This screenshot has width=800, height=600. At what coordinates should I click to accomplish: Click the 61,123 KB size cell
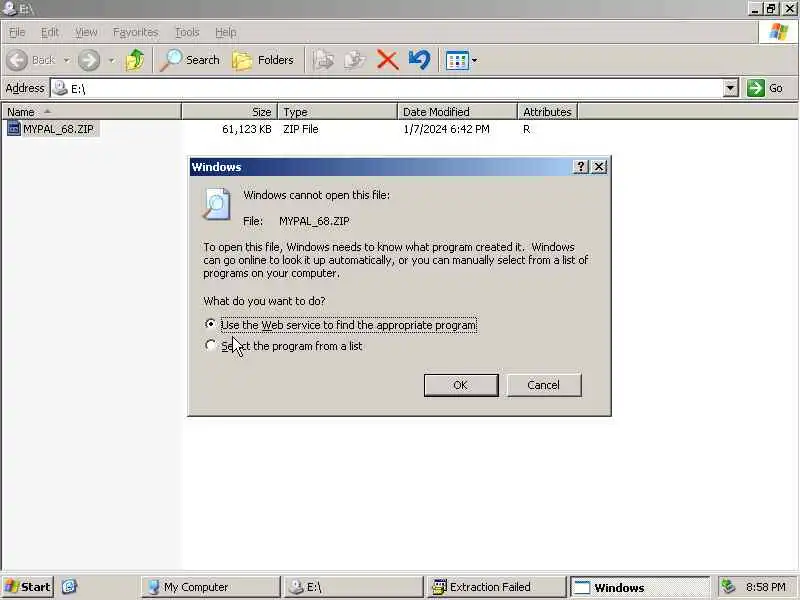coord(246,129)
